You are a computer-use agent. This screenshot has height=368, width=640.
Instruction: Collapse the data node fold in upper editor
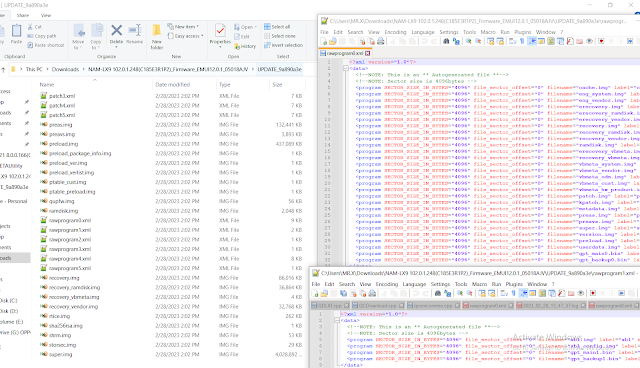tap(346, 69)
